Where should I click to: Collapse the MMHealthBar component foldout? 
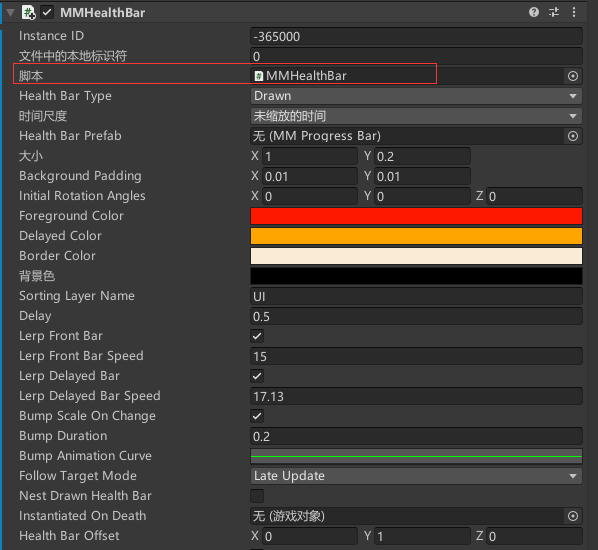(11, 13)
